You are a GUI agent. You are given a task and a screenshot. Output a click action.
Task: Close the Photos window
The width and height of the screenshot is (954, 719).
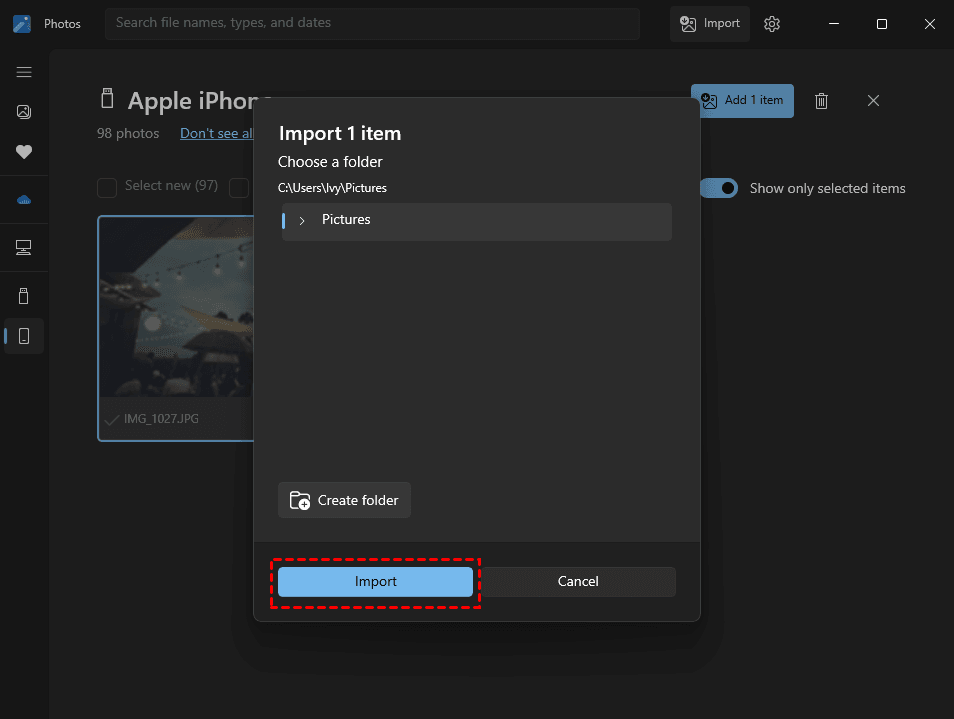[930, 24]
